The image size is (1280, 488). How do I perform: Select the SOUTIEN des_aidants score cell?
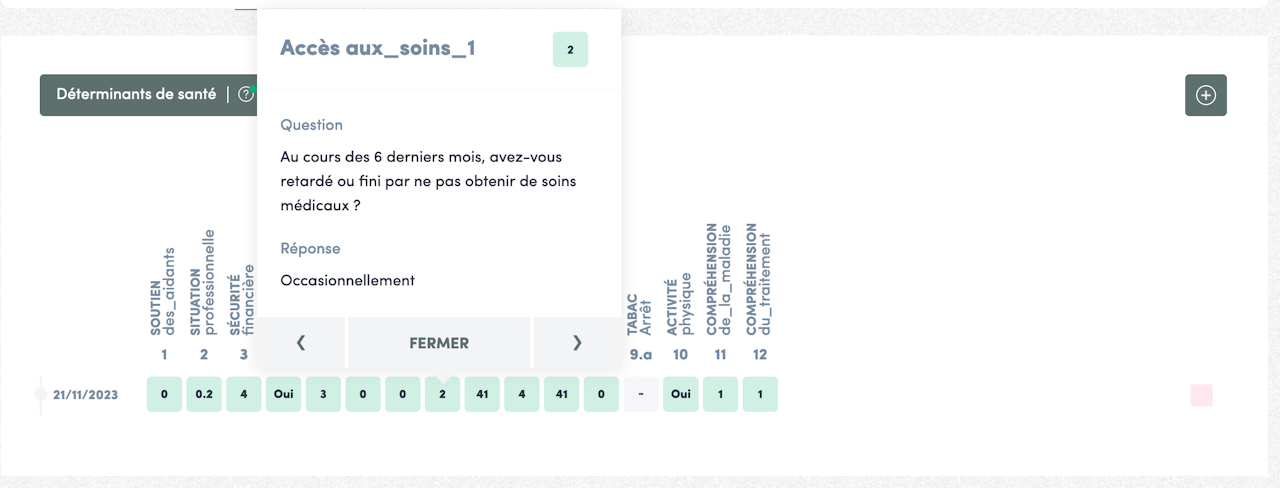click(x=164, y=394)
